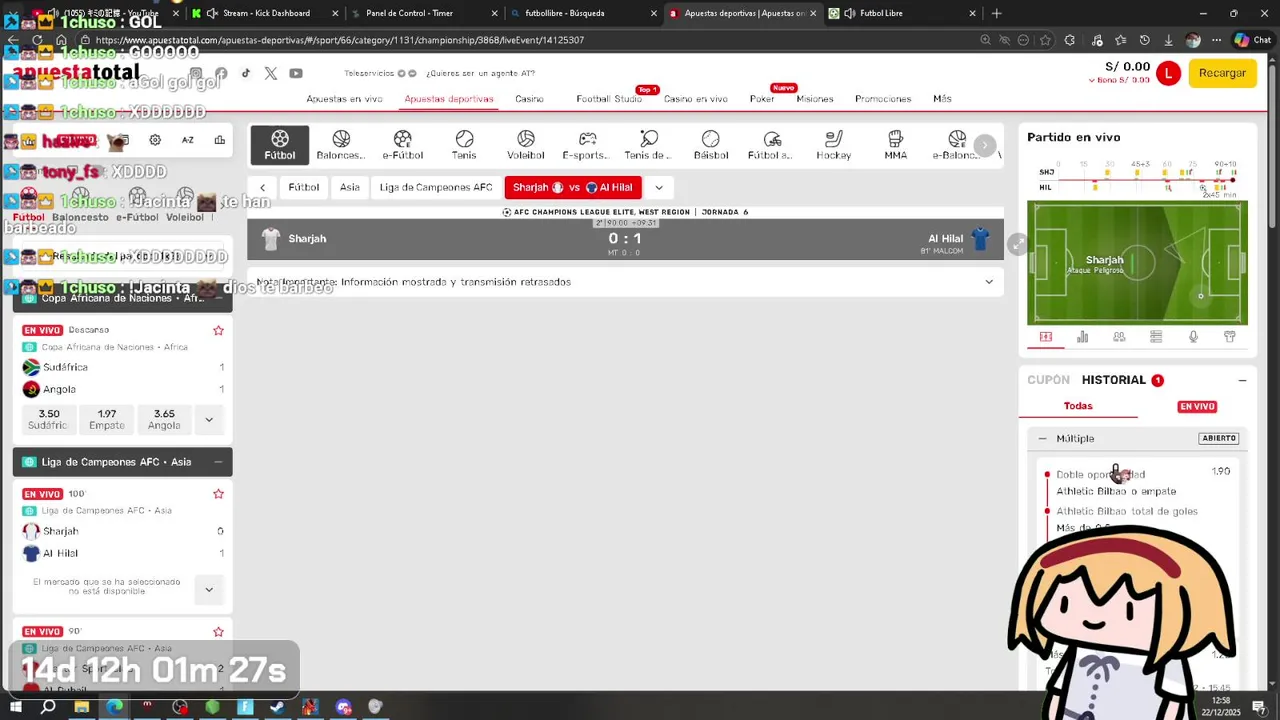Sort events with the A-Z icon

click(x=187, y=140)
